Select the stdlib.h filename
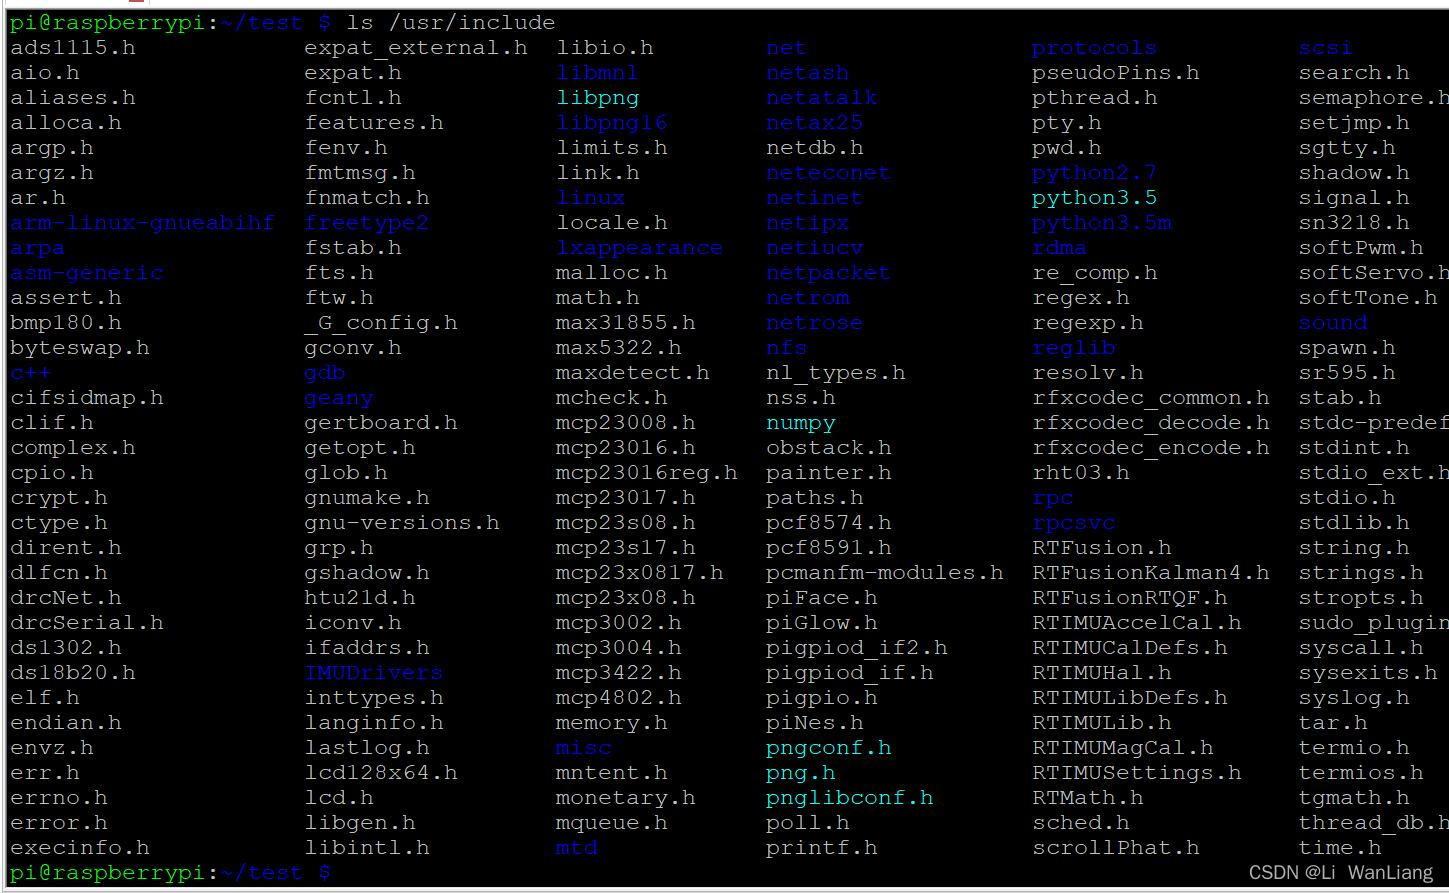This screenshot has width=1449, height=893. (1350, 522)
